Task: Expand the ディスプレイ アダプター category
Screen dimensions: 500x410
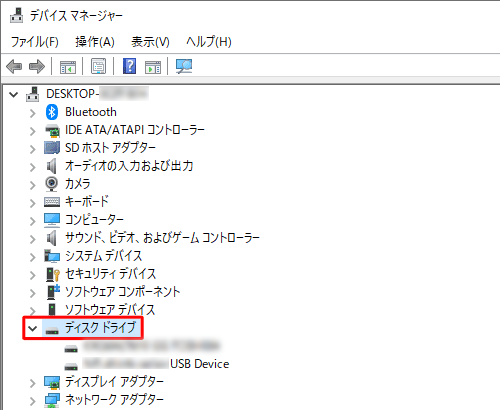Action: click(x=32, y=383)
